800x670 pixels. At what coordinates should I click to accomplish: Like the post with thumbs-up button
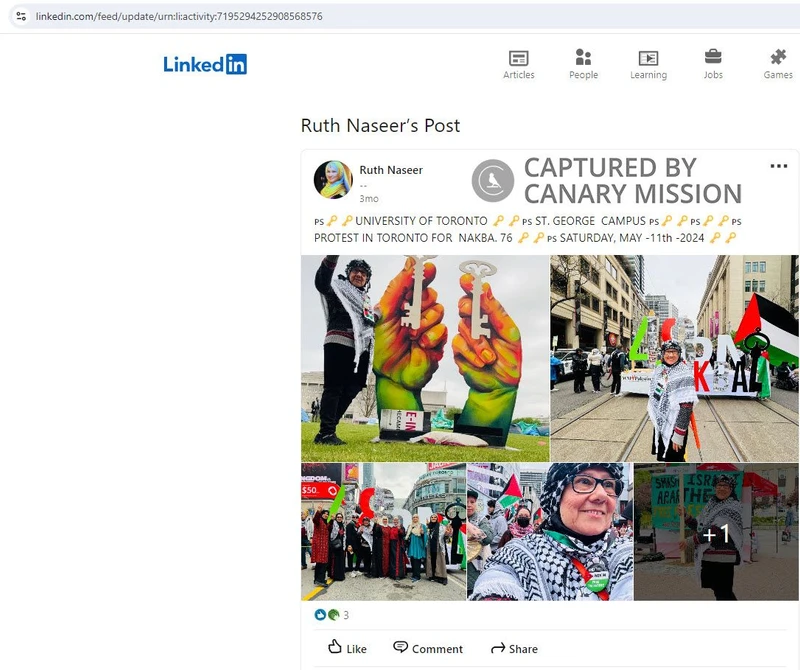(347, 648)
